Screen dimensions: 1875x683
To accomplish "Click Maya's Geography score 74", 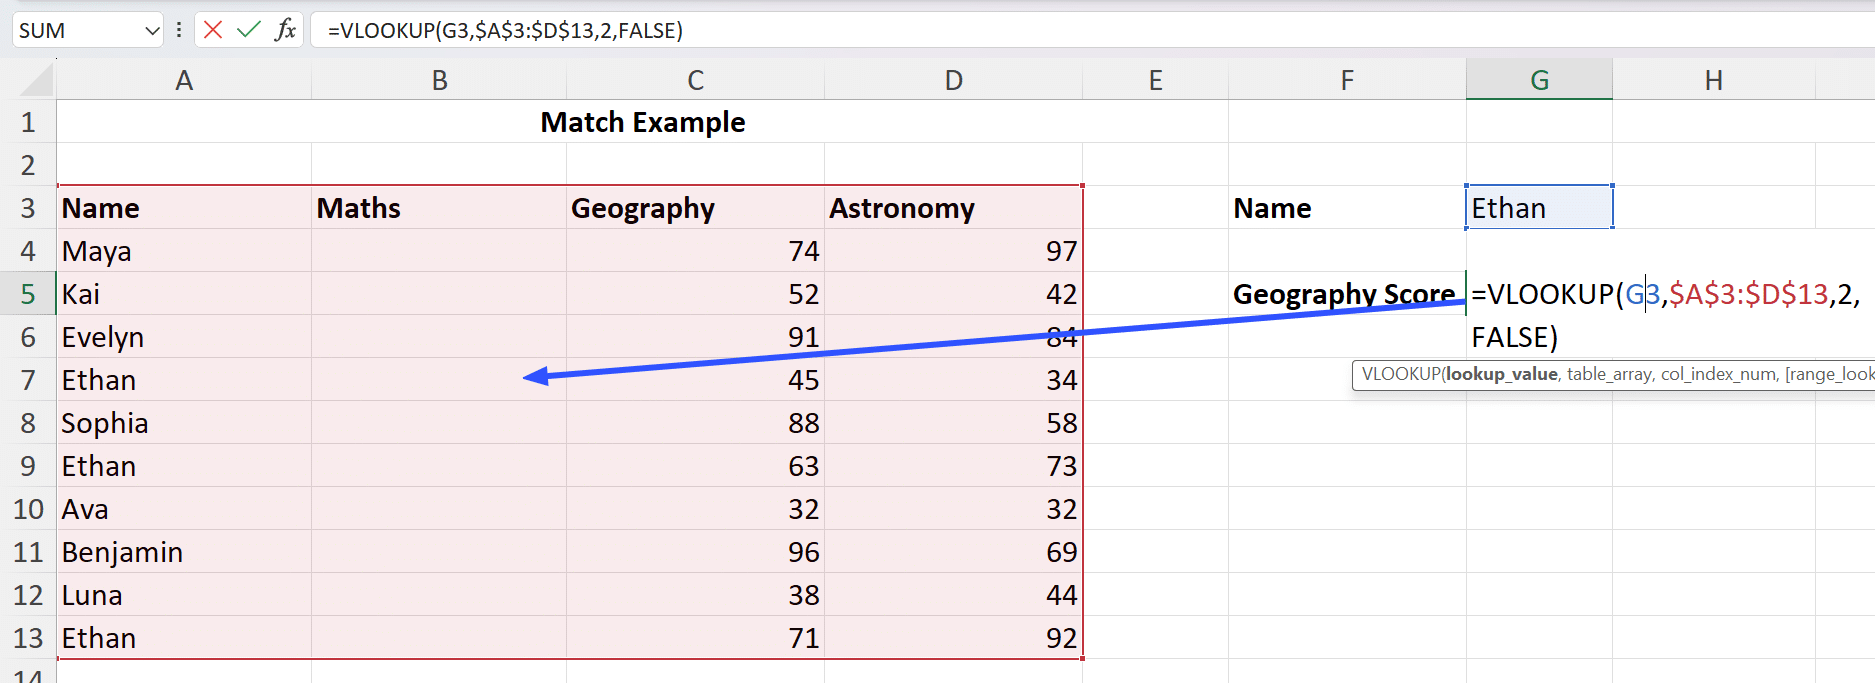I will click(695, 251).
